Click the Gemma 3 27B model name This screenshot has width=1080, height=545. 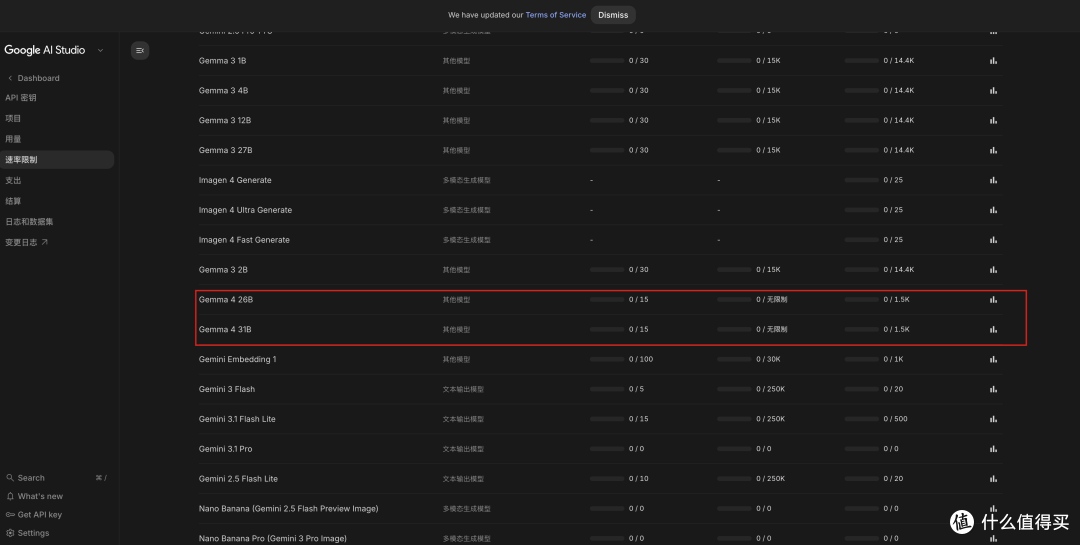pos(225,150)
